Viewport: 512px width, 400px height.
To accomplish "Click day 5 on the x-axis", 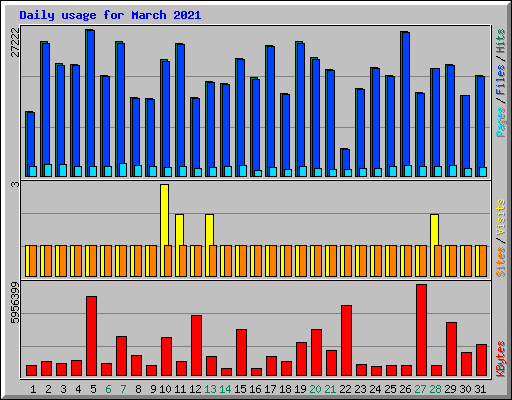I will coord(93,389).
